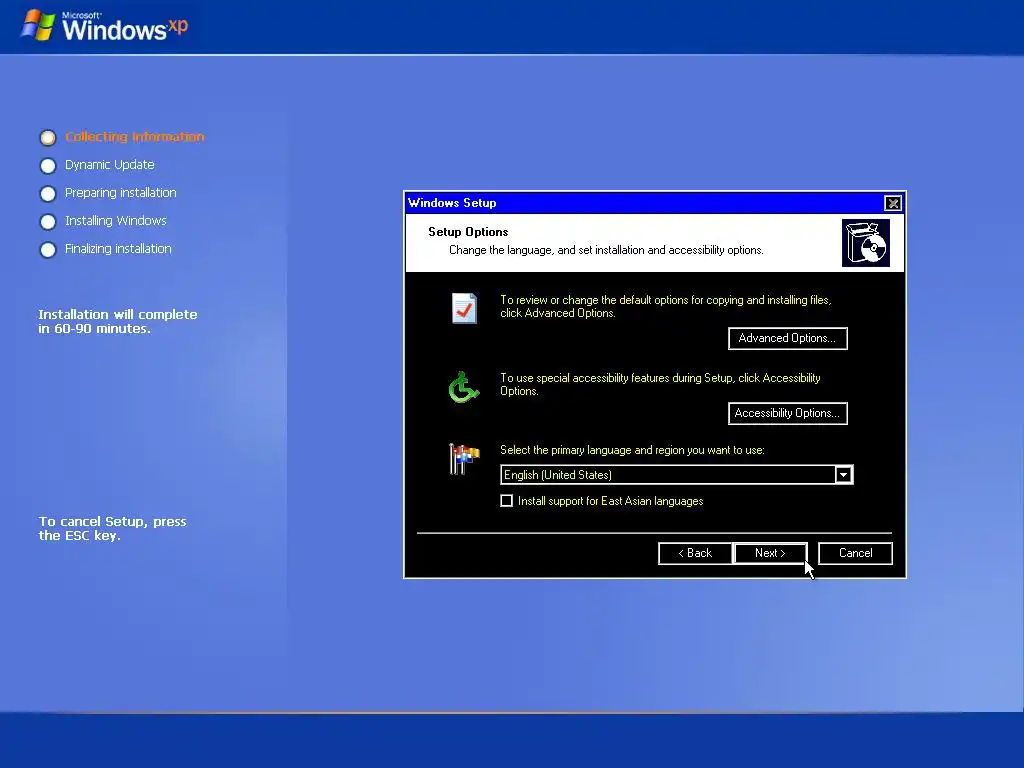The image size is (1024, 768).
Task: Click the checklist document icon
Action: pos(464,308)
